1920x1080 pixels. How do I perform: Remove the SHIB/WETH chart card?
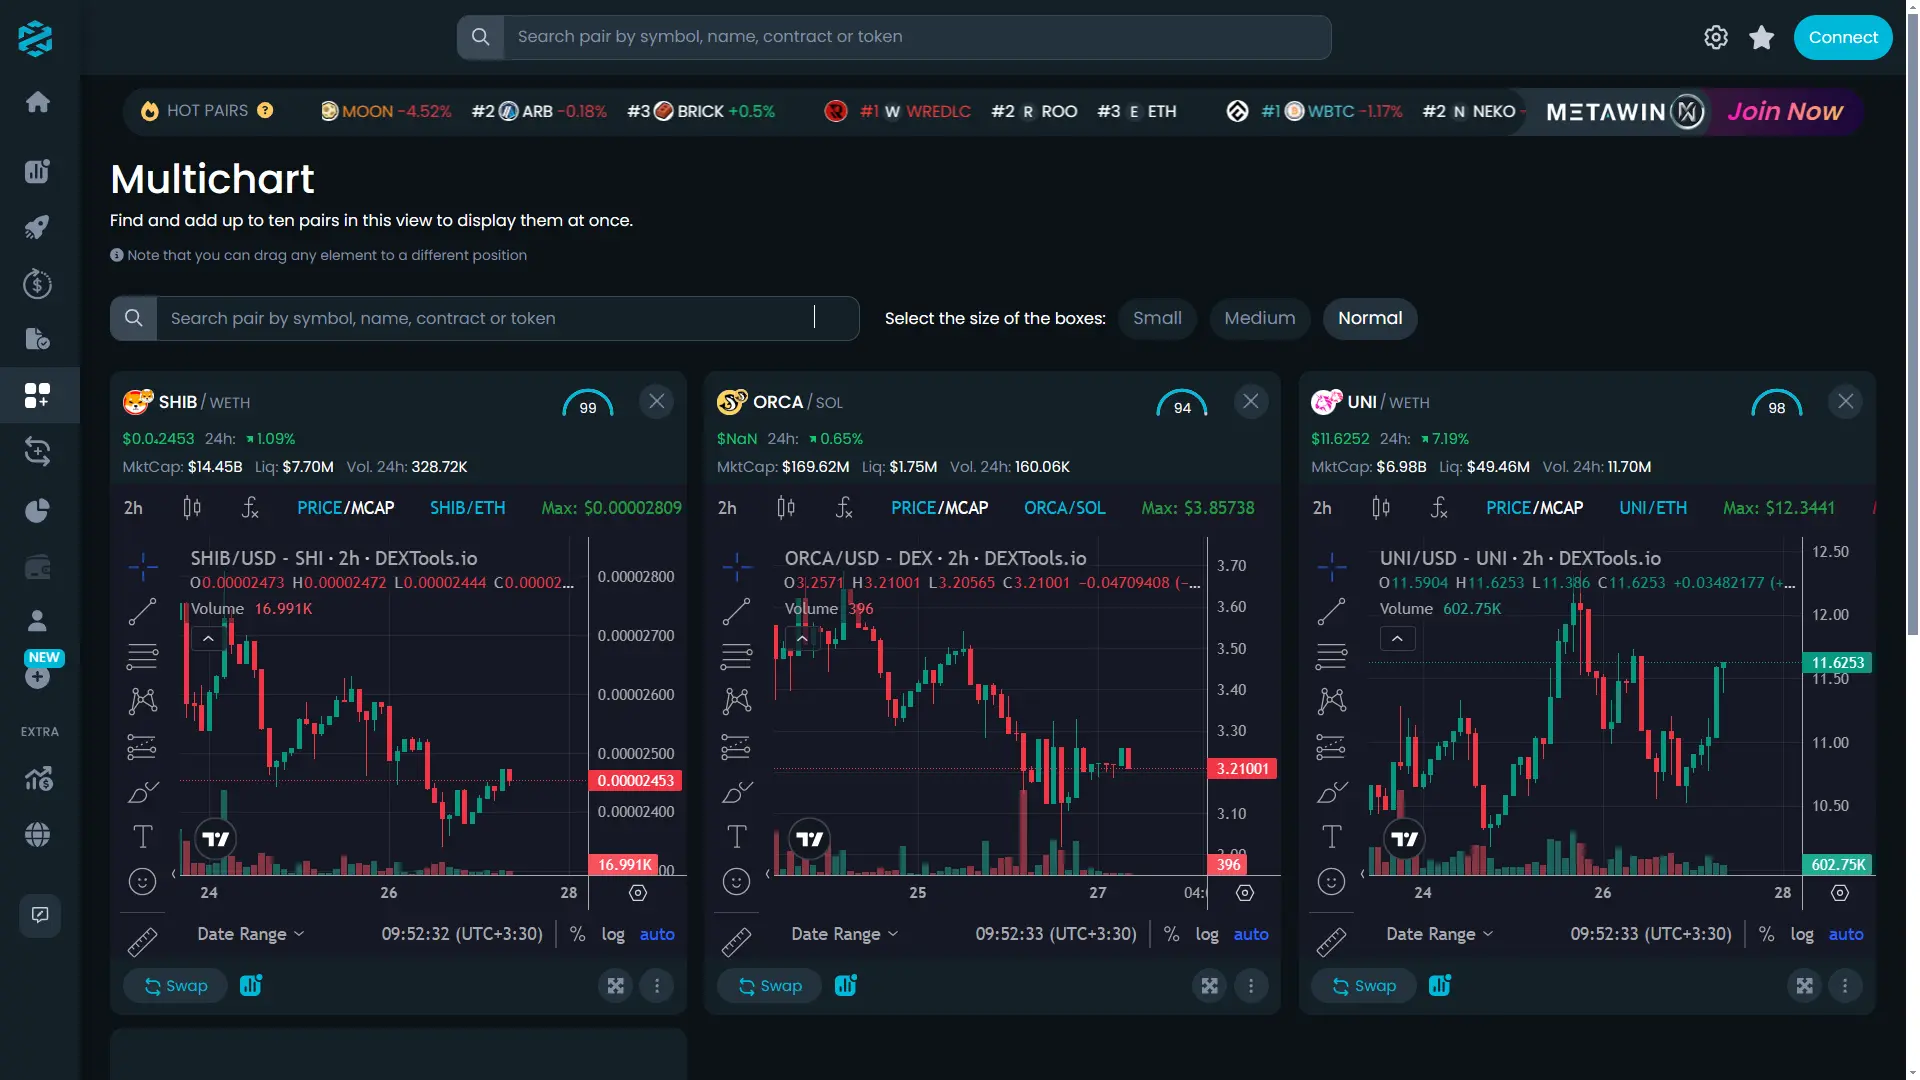point(657,401)
